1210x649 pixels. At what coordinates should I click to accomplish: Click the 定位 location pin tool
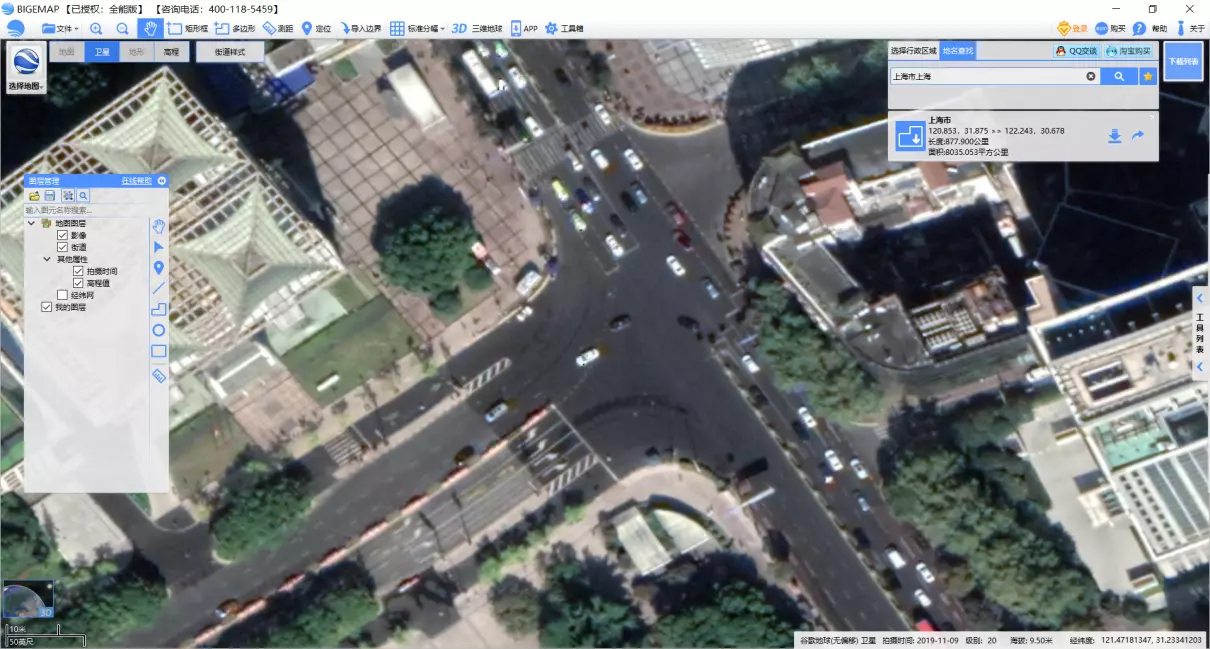(316, 29)
